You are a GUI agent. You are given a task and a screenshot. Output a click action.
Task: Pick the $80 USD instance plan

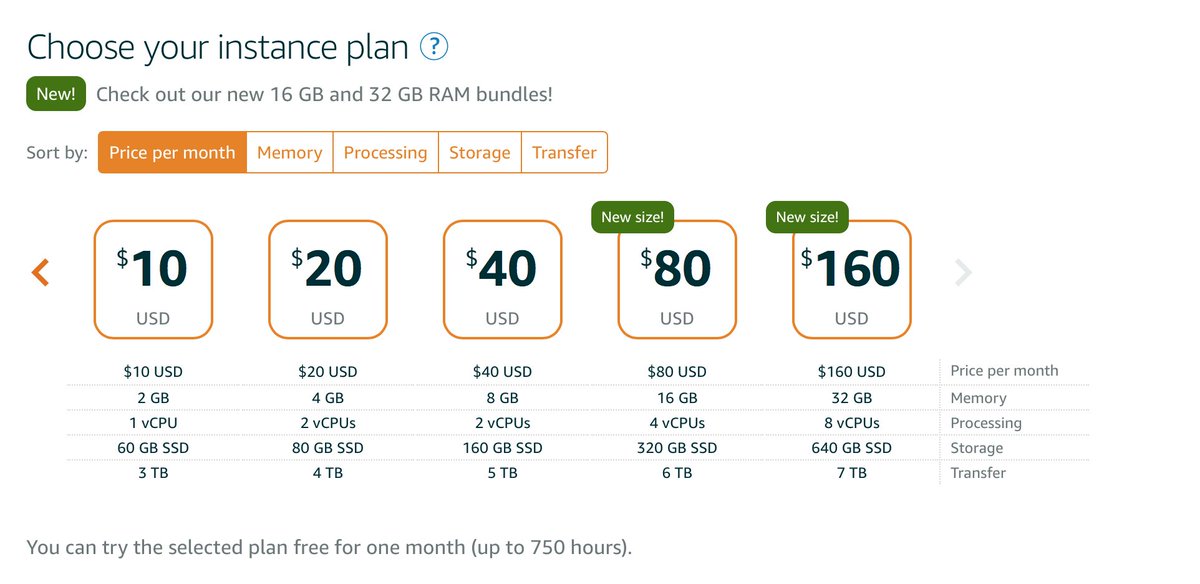tap(677, 279)
